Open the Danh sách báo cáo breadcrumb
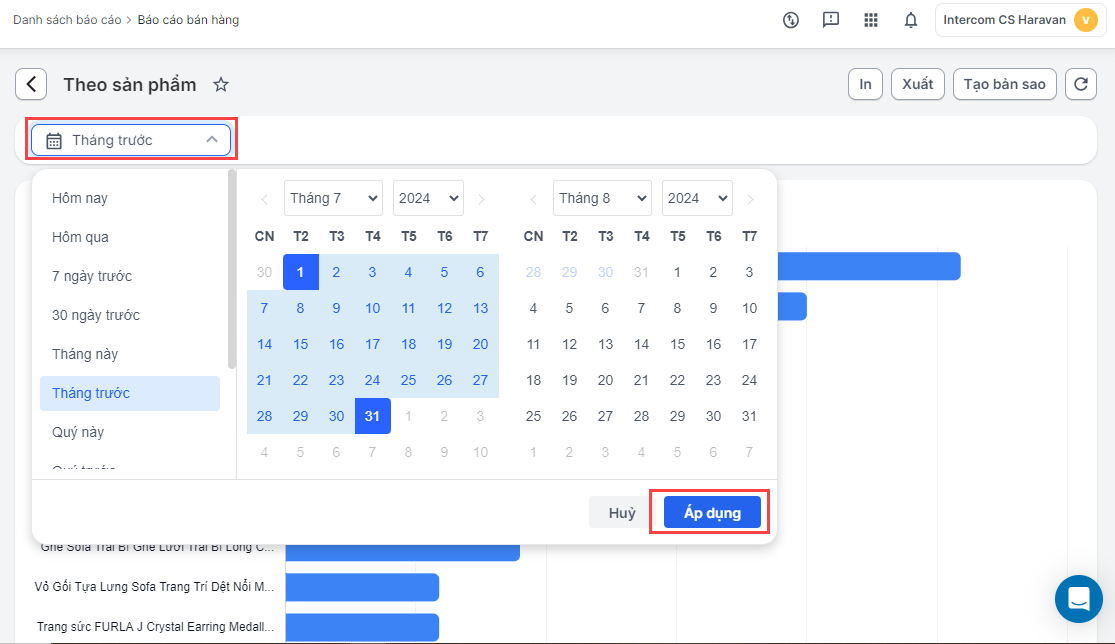The image size is (1115, 644). point(67,20)
